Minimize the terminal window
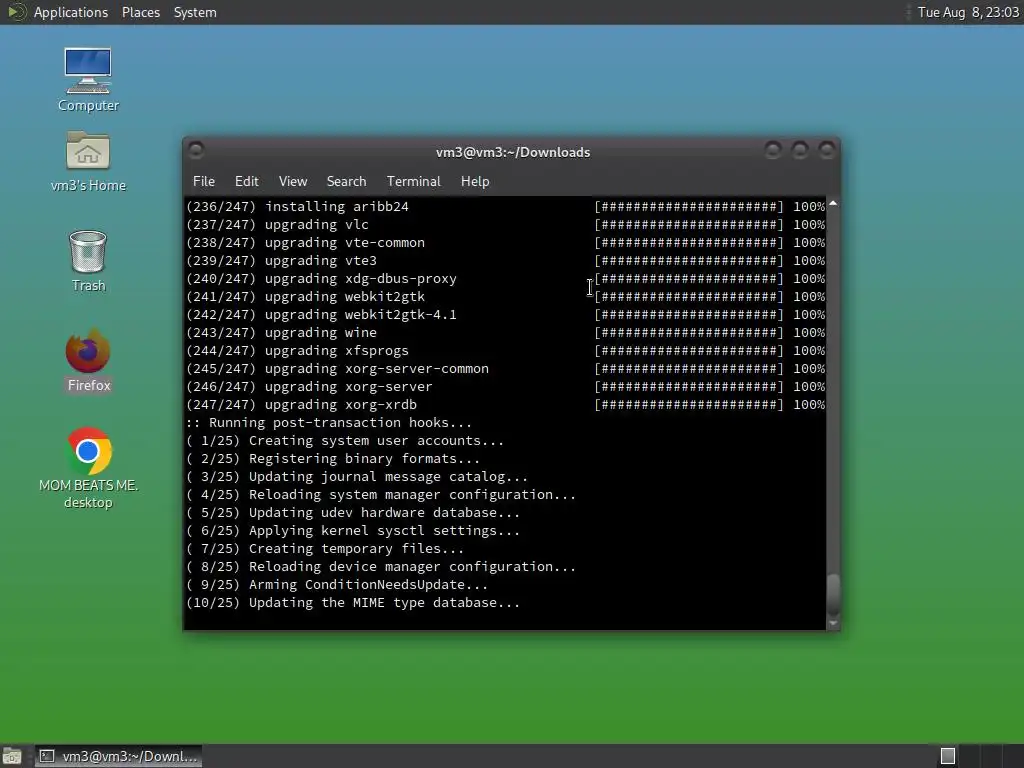This screenshot has width=1024, height=768. [x=773, y=151]
